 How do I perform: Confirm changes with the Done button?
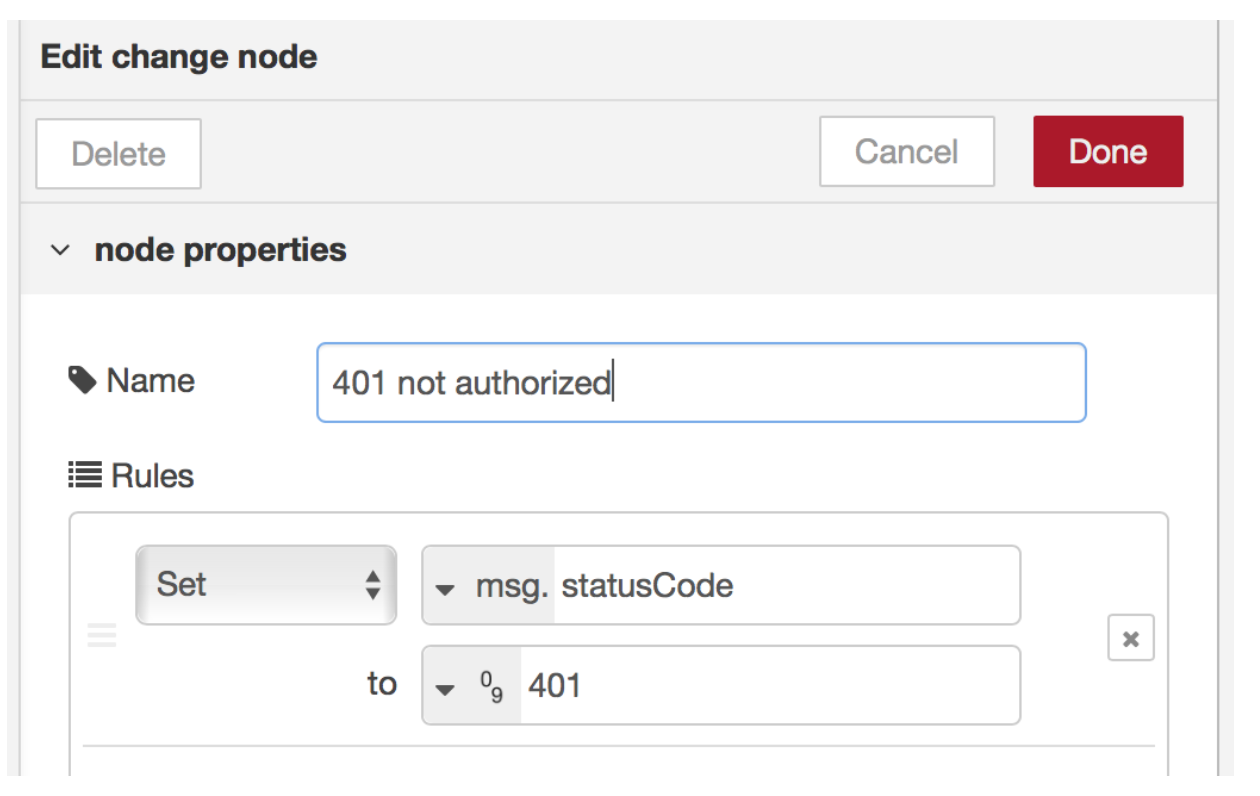(1107, 152)
